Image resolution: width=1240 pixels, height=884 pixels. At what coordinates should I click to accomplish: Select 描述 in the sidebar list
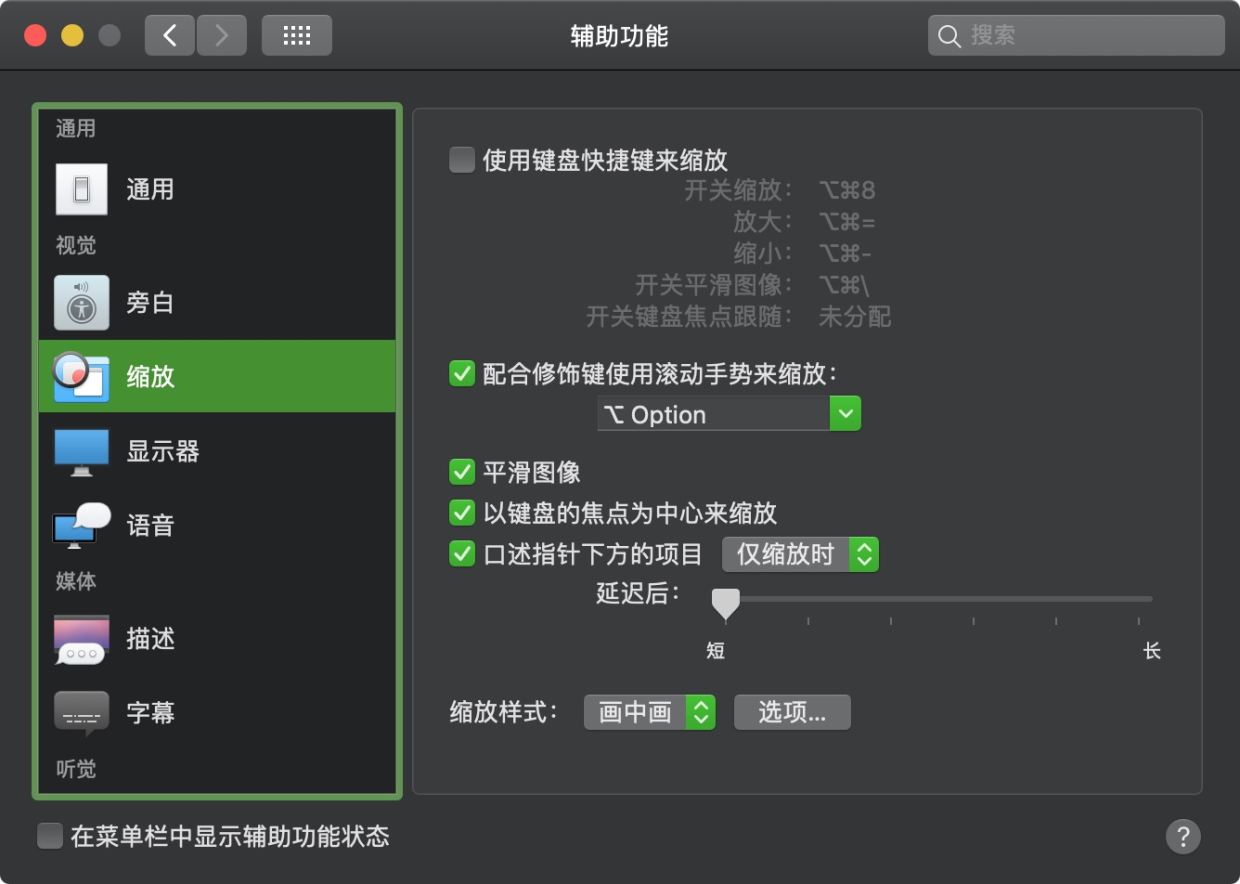coord(217,638)
